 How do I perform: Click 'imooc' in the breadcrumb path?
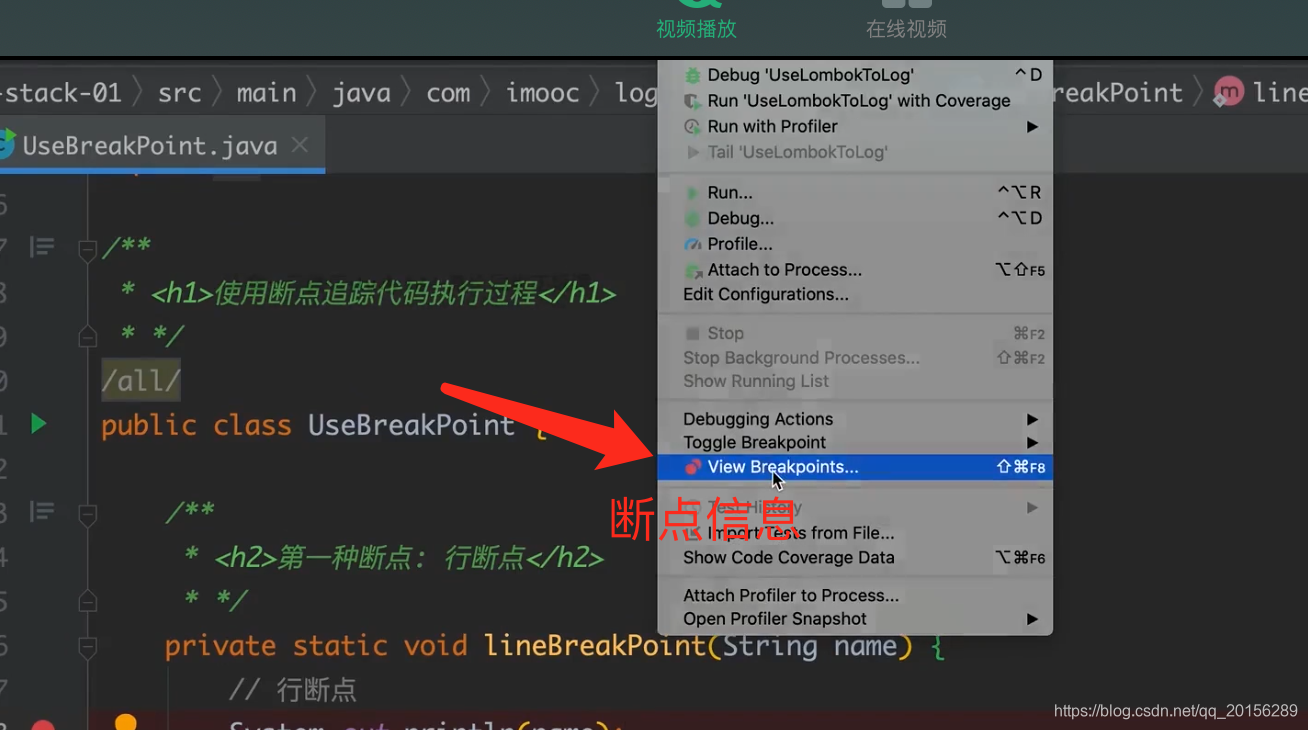pos(542,93)
